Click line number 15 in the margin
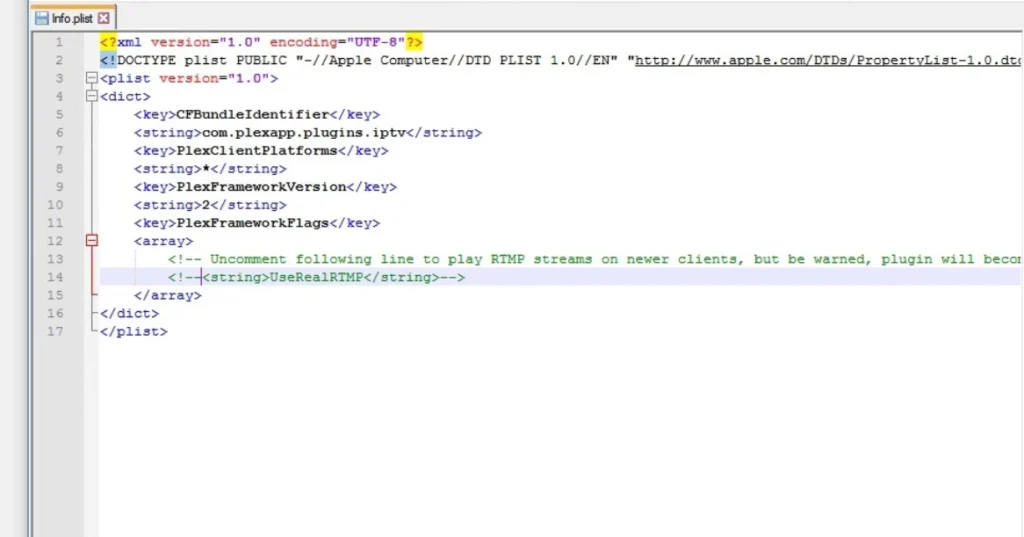Viewport: 1024px width, 537px height. [56, 295]
